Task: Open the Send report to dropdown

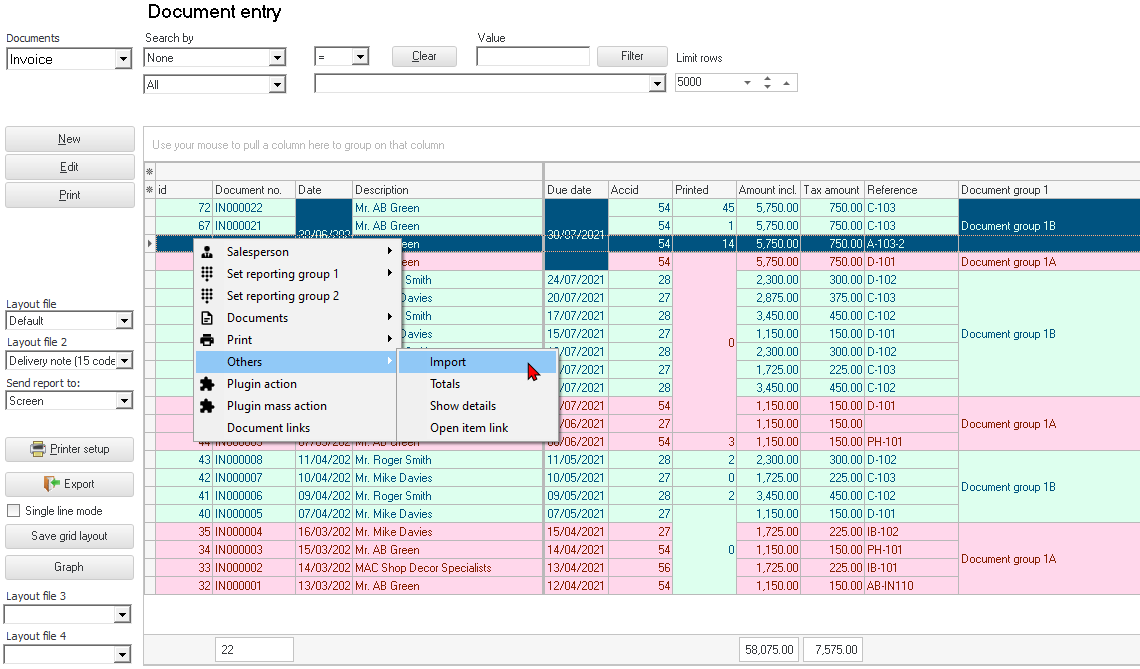Action: [124, 401]
